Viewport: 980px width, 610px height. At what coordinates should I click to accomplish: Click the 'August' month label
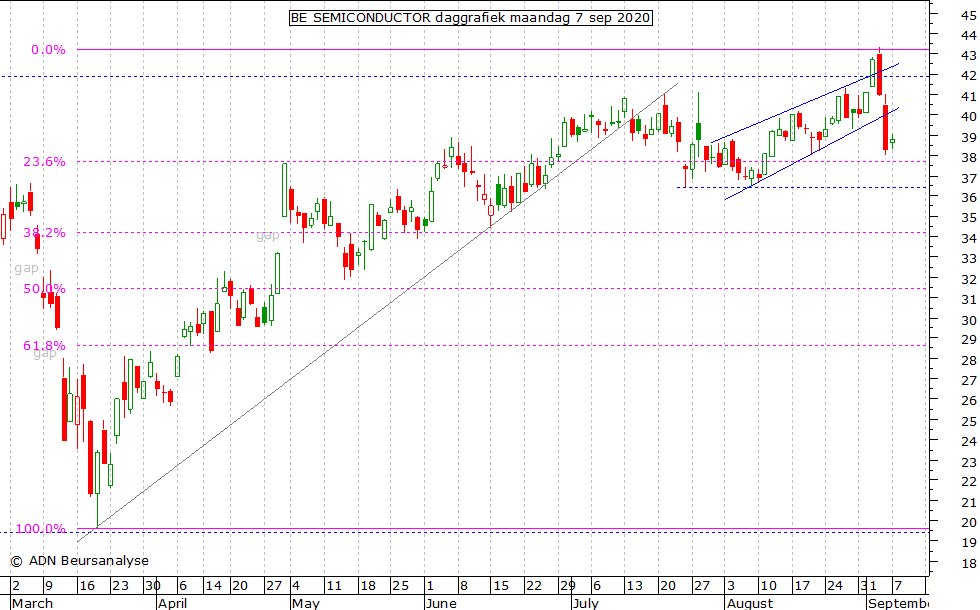click(x=749, y=603)
